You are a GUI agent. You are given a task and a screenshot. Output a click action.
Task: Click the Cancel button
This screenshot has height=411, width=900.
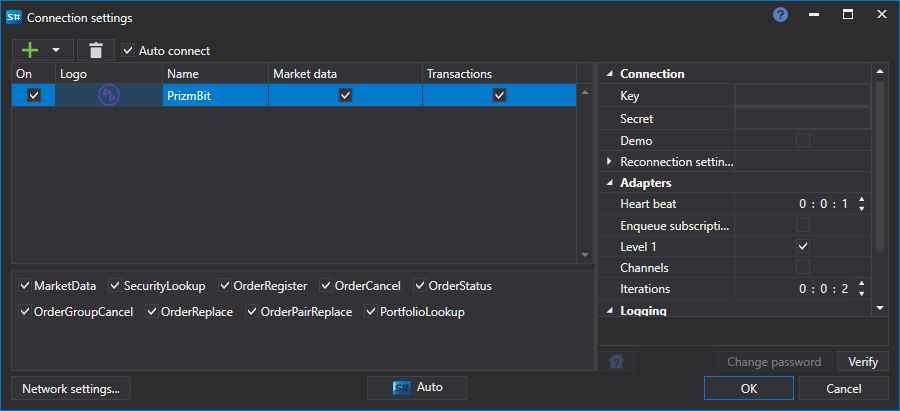[x=843, y=389]
